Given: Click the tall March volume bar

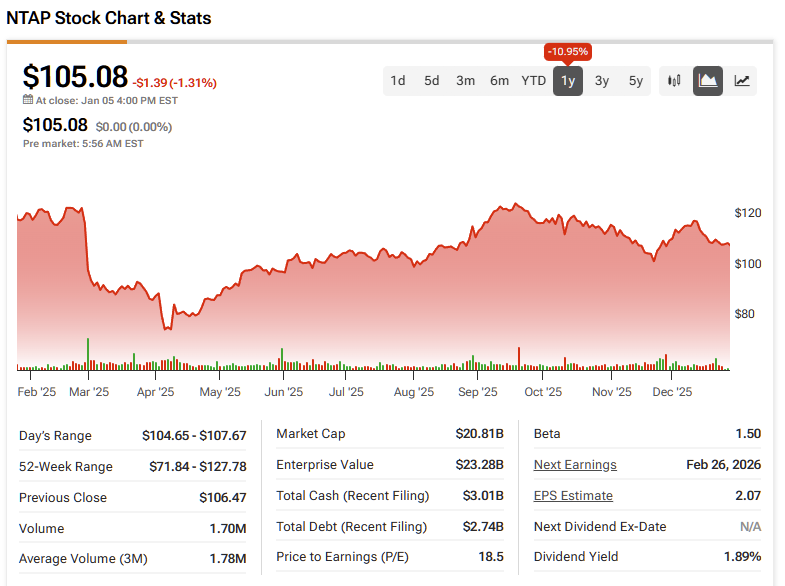Looking at the screenshot, I should [x=88, y=355].
